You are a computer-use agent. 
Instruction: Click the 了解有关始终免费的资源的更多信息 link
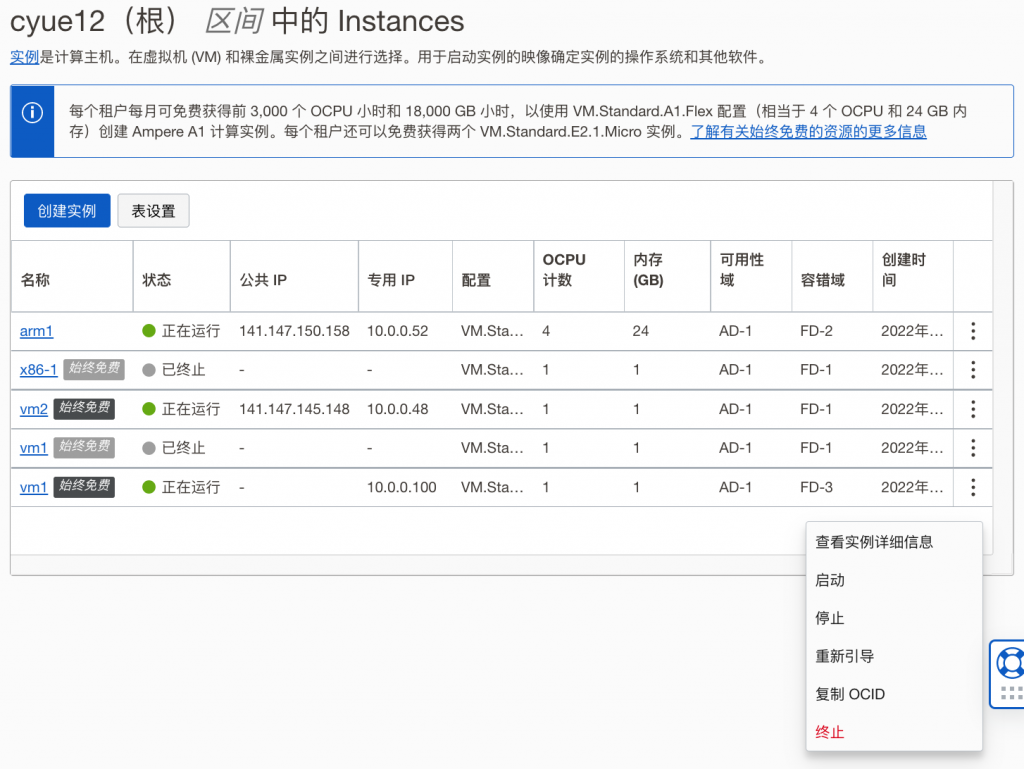[x=808, y=132]
